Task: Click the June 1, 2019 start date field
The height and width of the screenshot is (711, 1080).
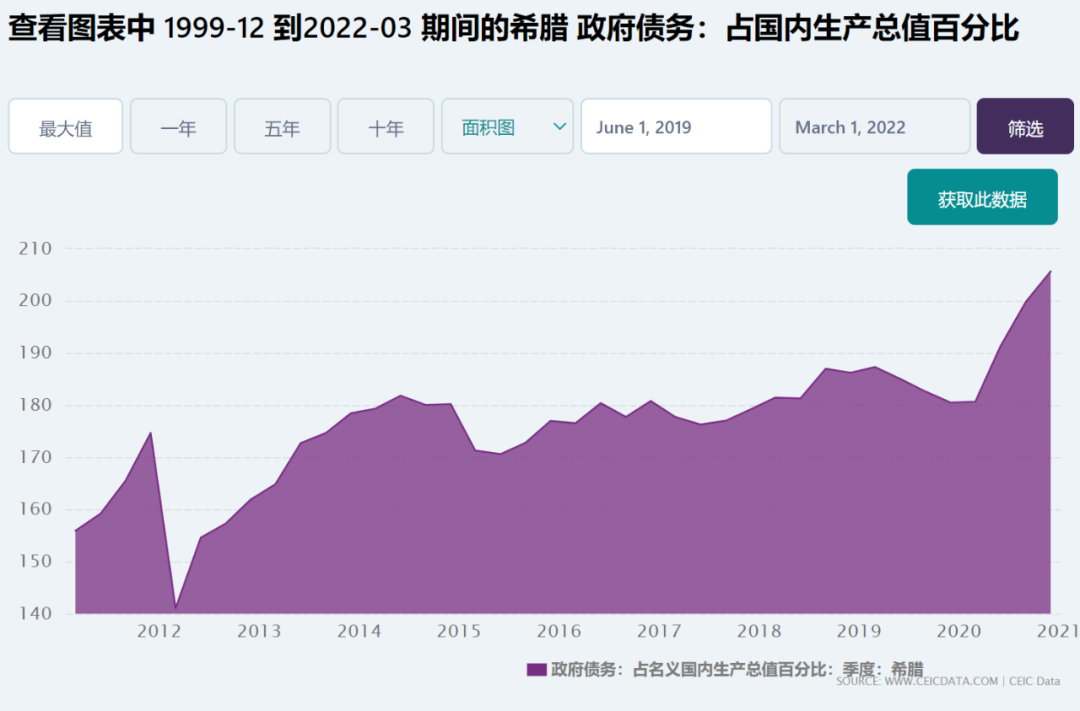Action: 676,127
